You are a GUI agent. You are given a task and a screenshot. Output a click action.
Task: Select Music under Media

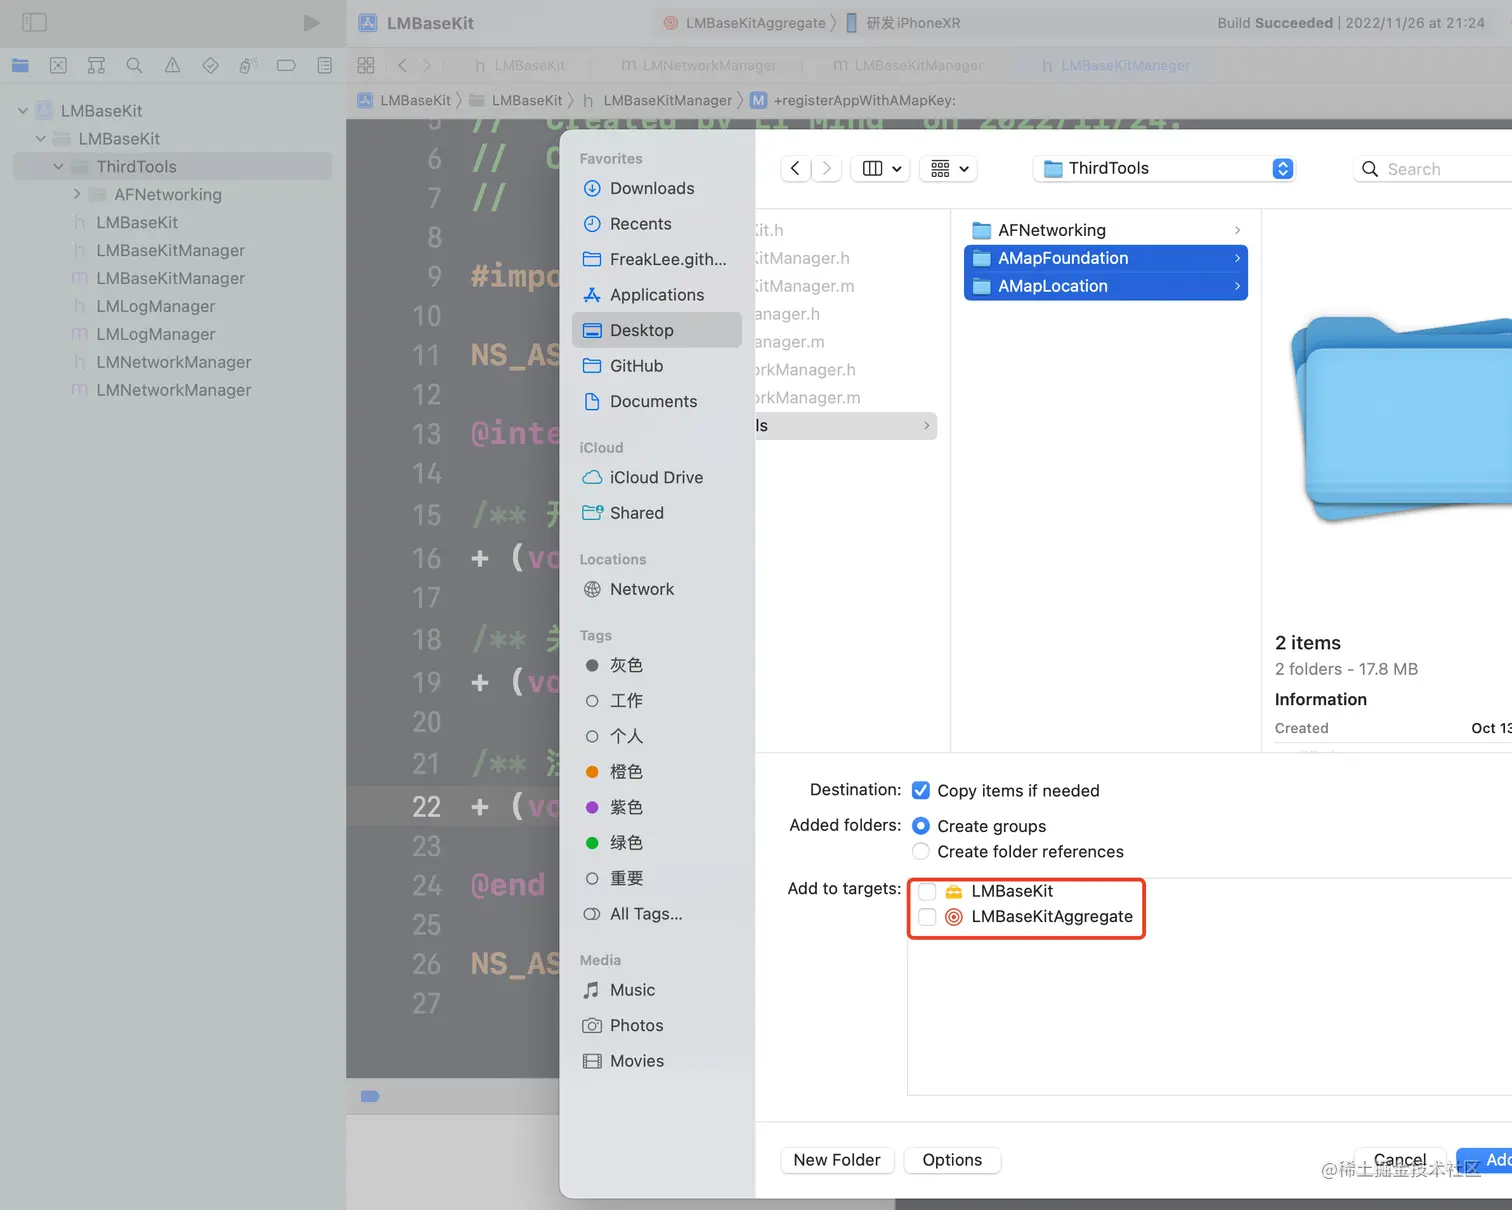click(x=655, y=990)
